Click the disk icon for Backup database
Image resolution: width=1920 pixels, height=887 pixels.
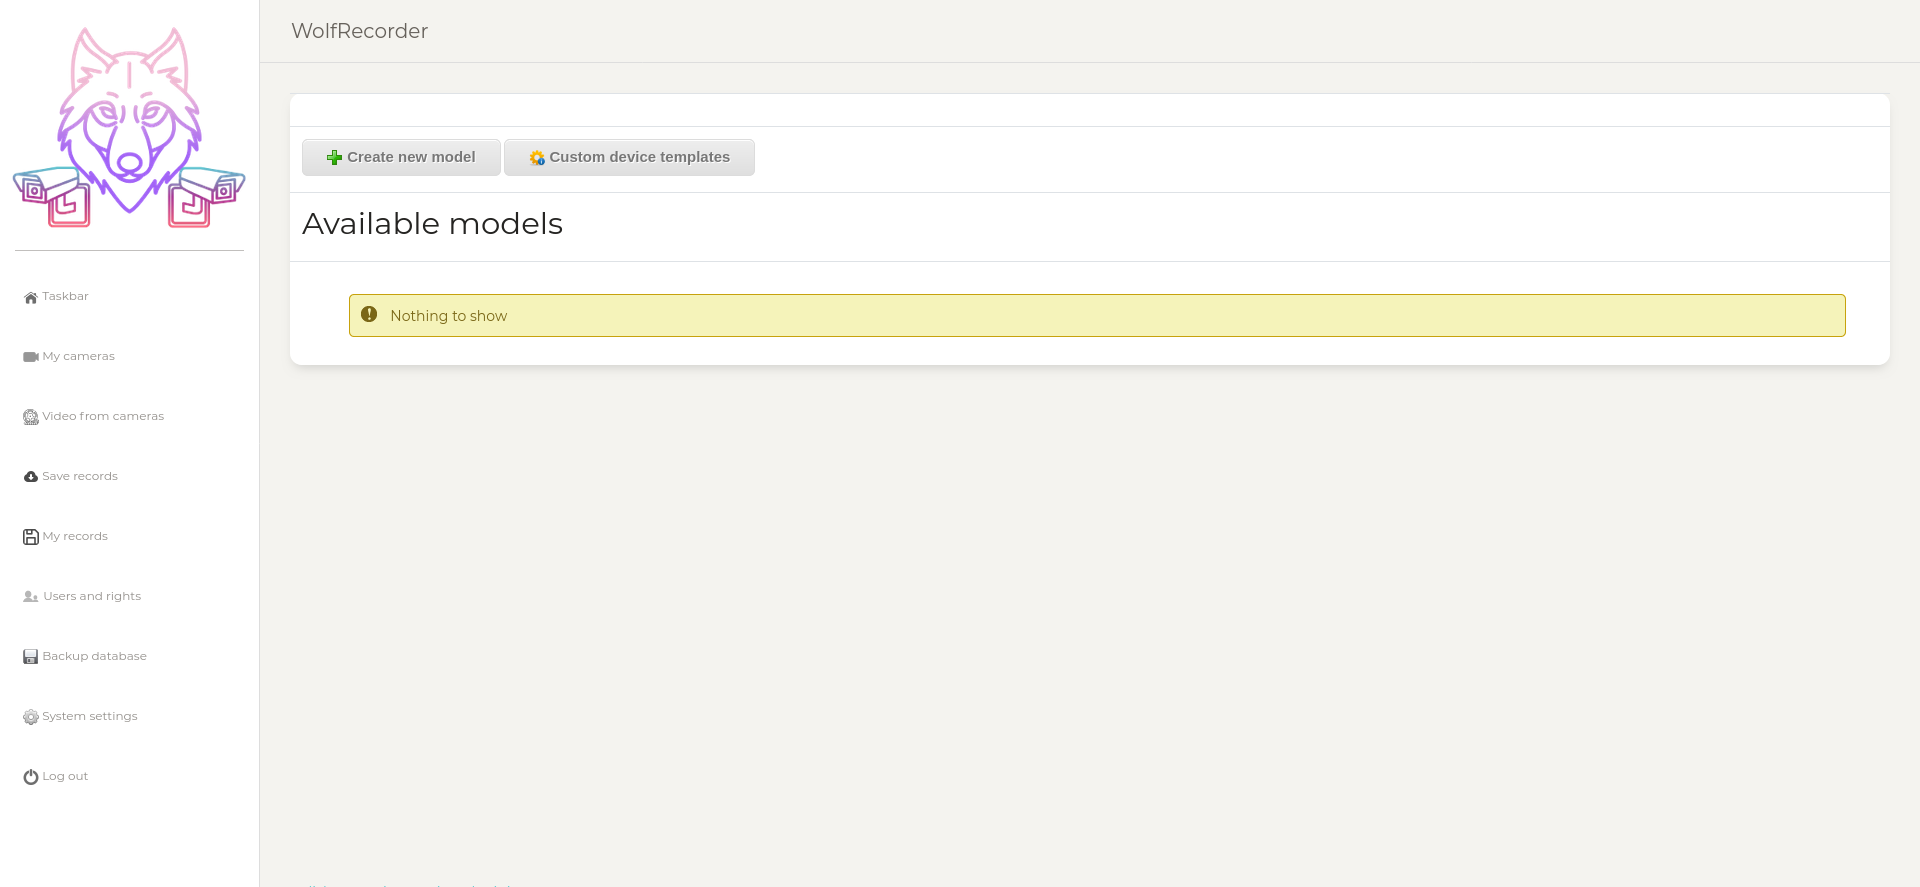pos(31,657)
